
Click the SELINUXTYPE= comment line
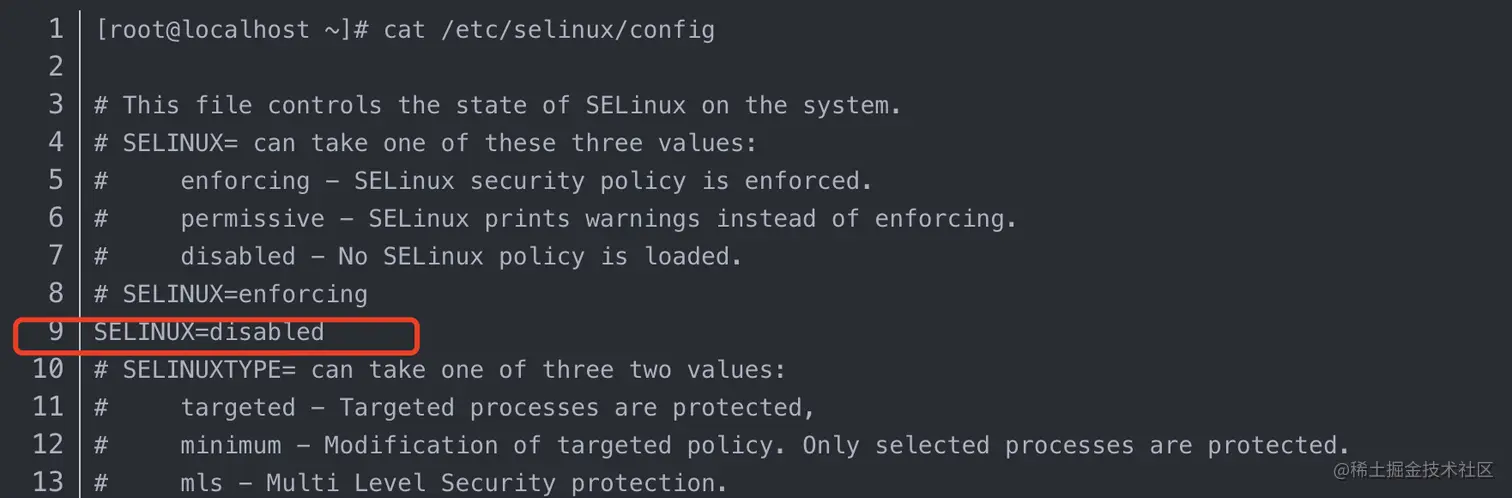click(x=440, y=370)
